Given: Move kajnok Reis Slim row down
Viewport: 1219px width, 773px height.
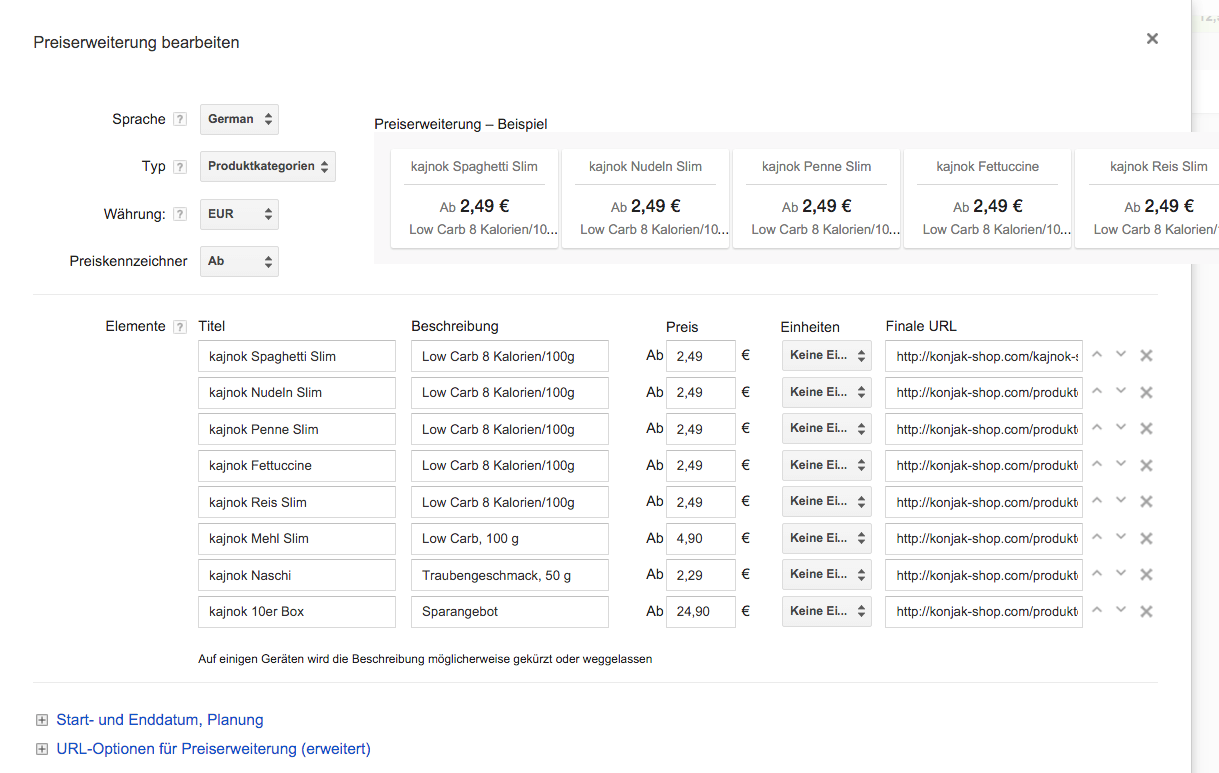Looking at the screenshot, I should tap(1121, 501).
